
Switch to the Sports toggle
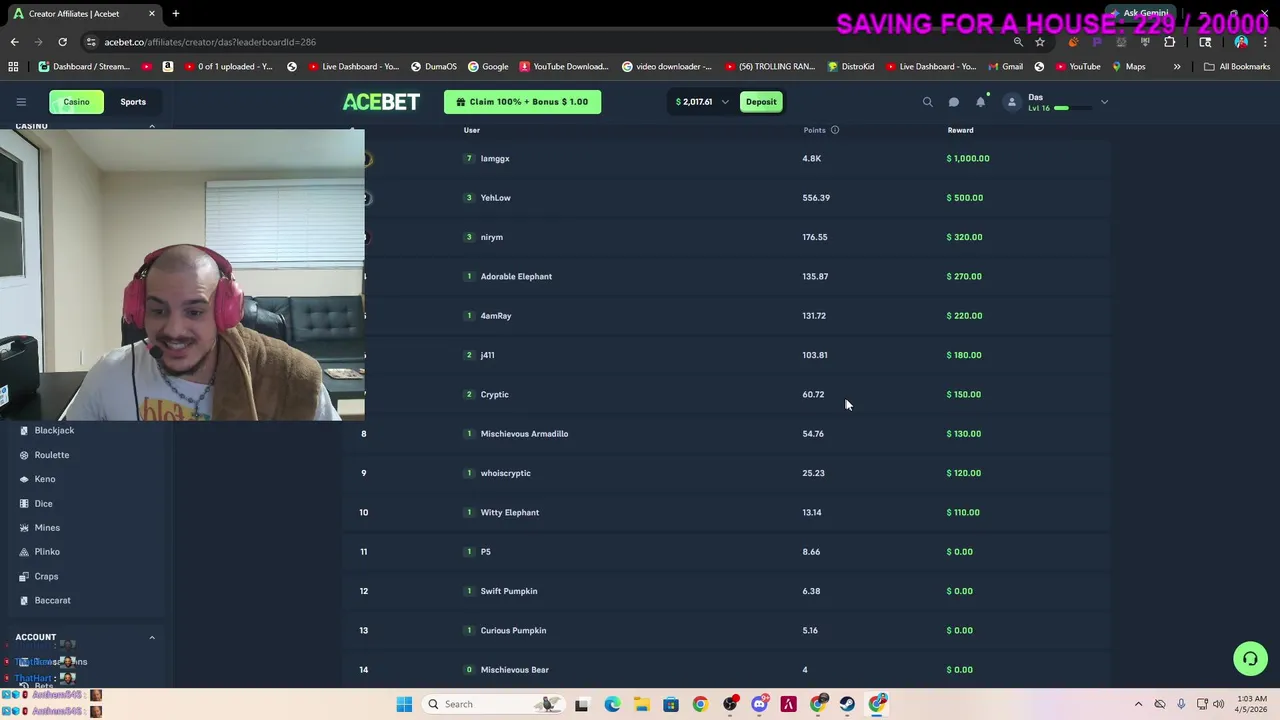[x=133, y=102]
